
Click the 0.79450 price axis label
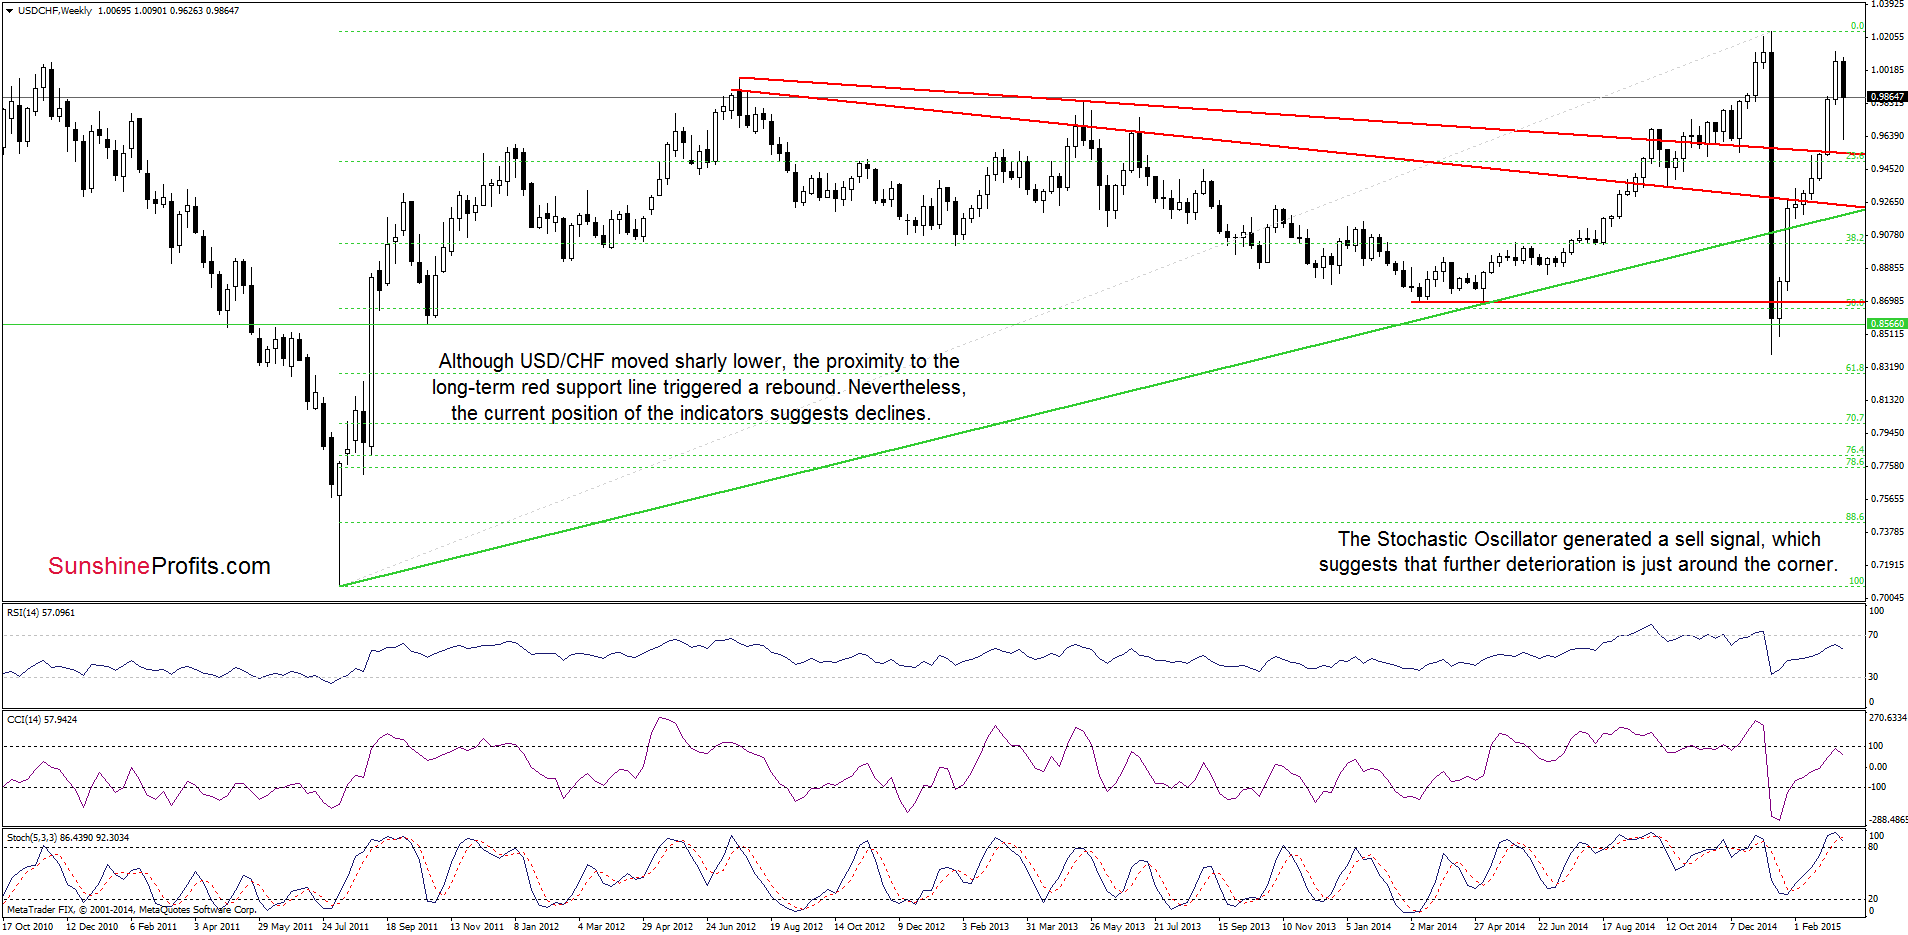coord(1888,433)
